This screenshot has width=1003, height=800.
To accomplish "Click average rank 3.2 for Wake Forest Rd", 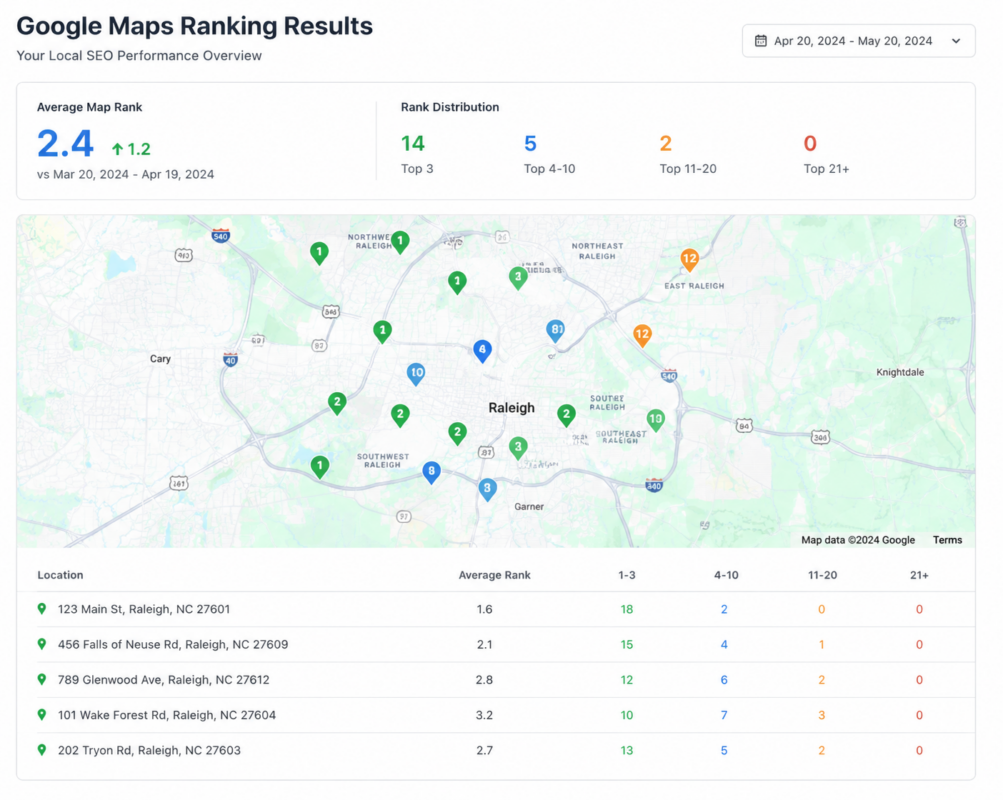I will pos(484,715).
